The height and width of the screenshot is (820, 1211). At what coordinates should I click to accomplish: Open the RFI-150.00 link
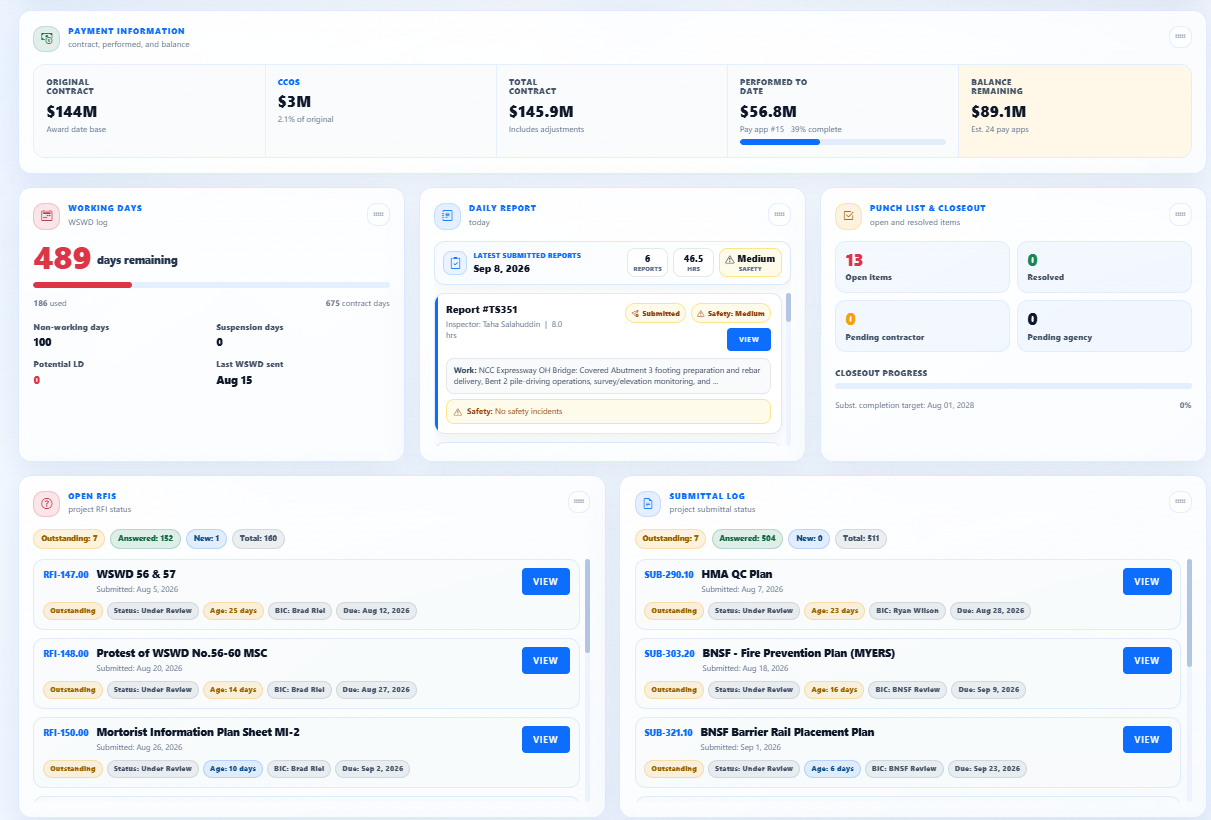(x=66, y=733)
